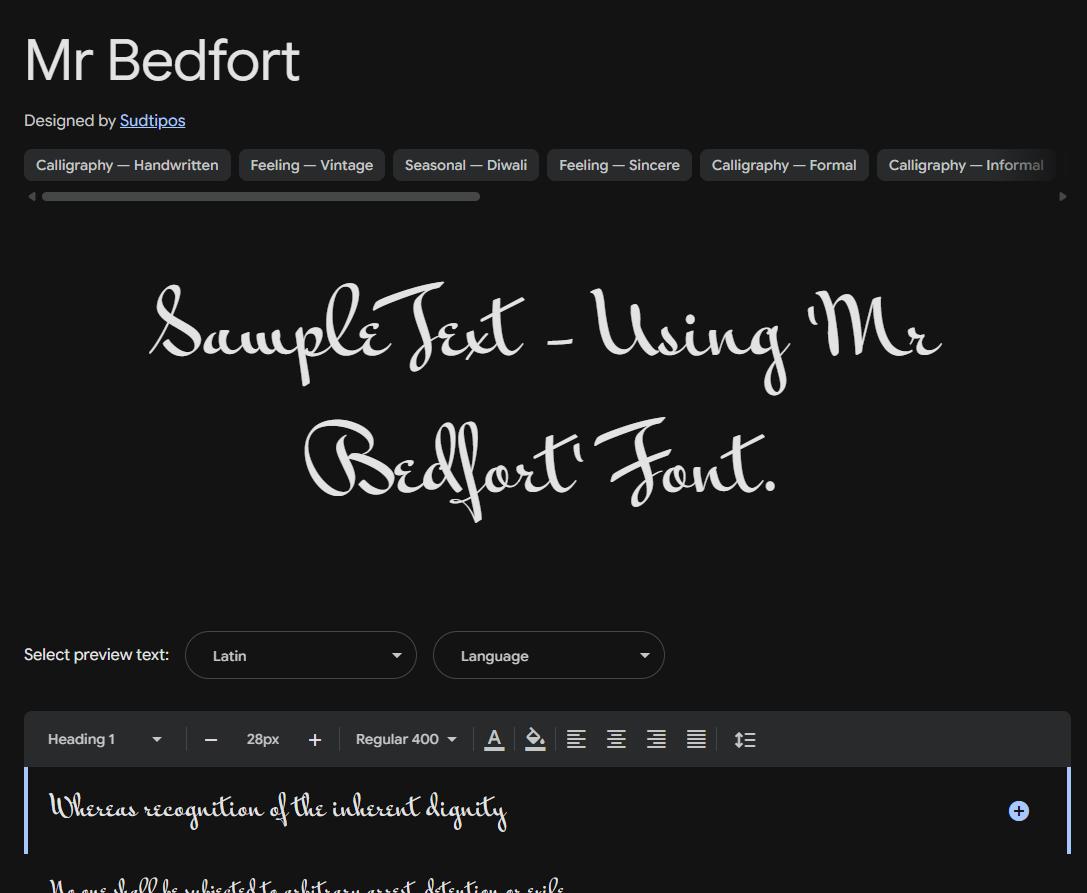Open the background fill color picker
The width and height of the screenshot is (1087, 893).
click(x=534, y=740)
